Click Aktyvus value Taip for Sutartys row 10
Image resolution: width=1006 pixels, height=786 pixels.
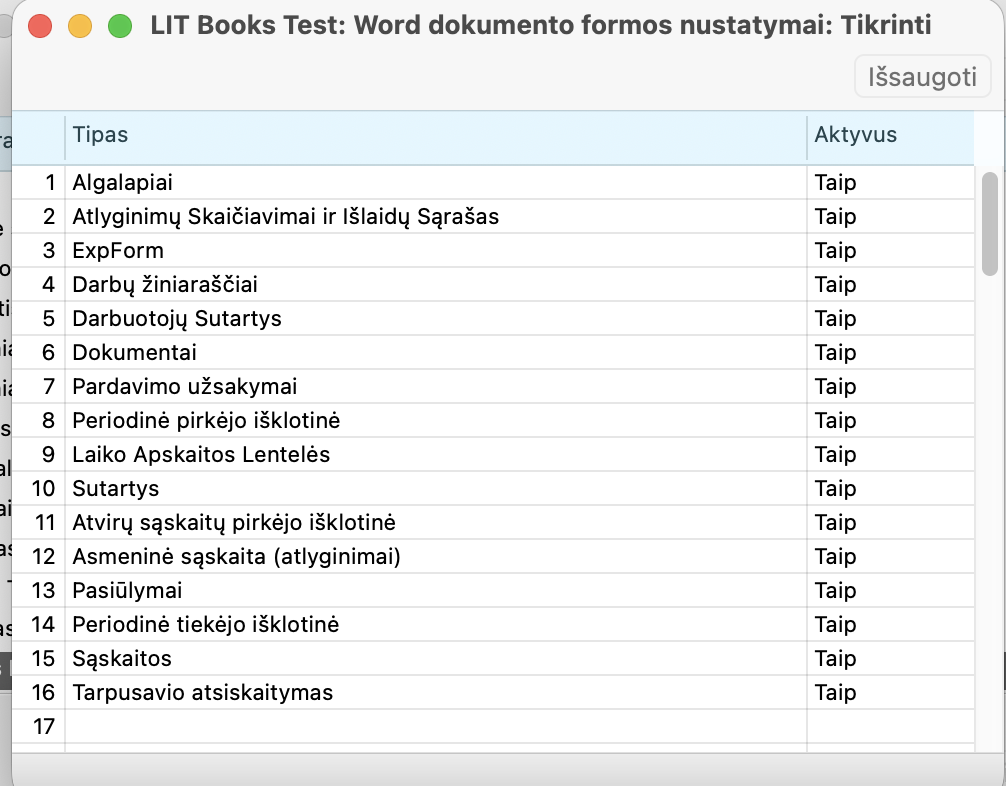(891, 489)
